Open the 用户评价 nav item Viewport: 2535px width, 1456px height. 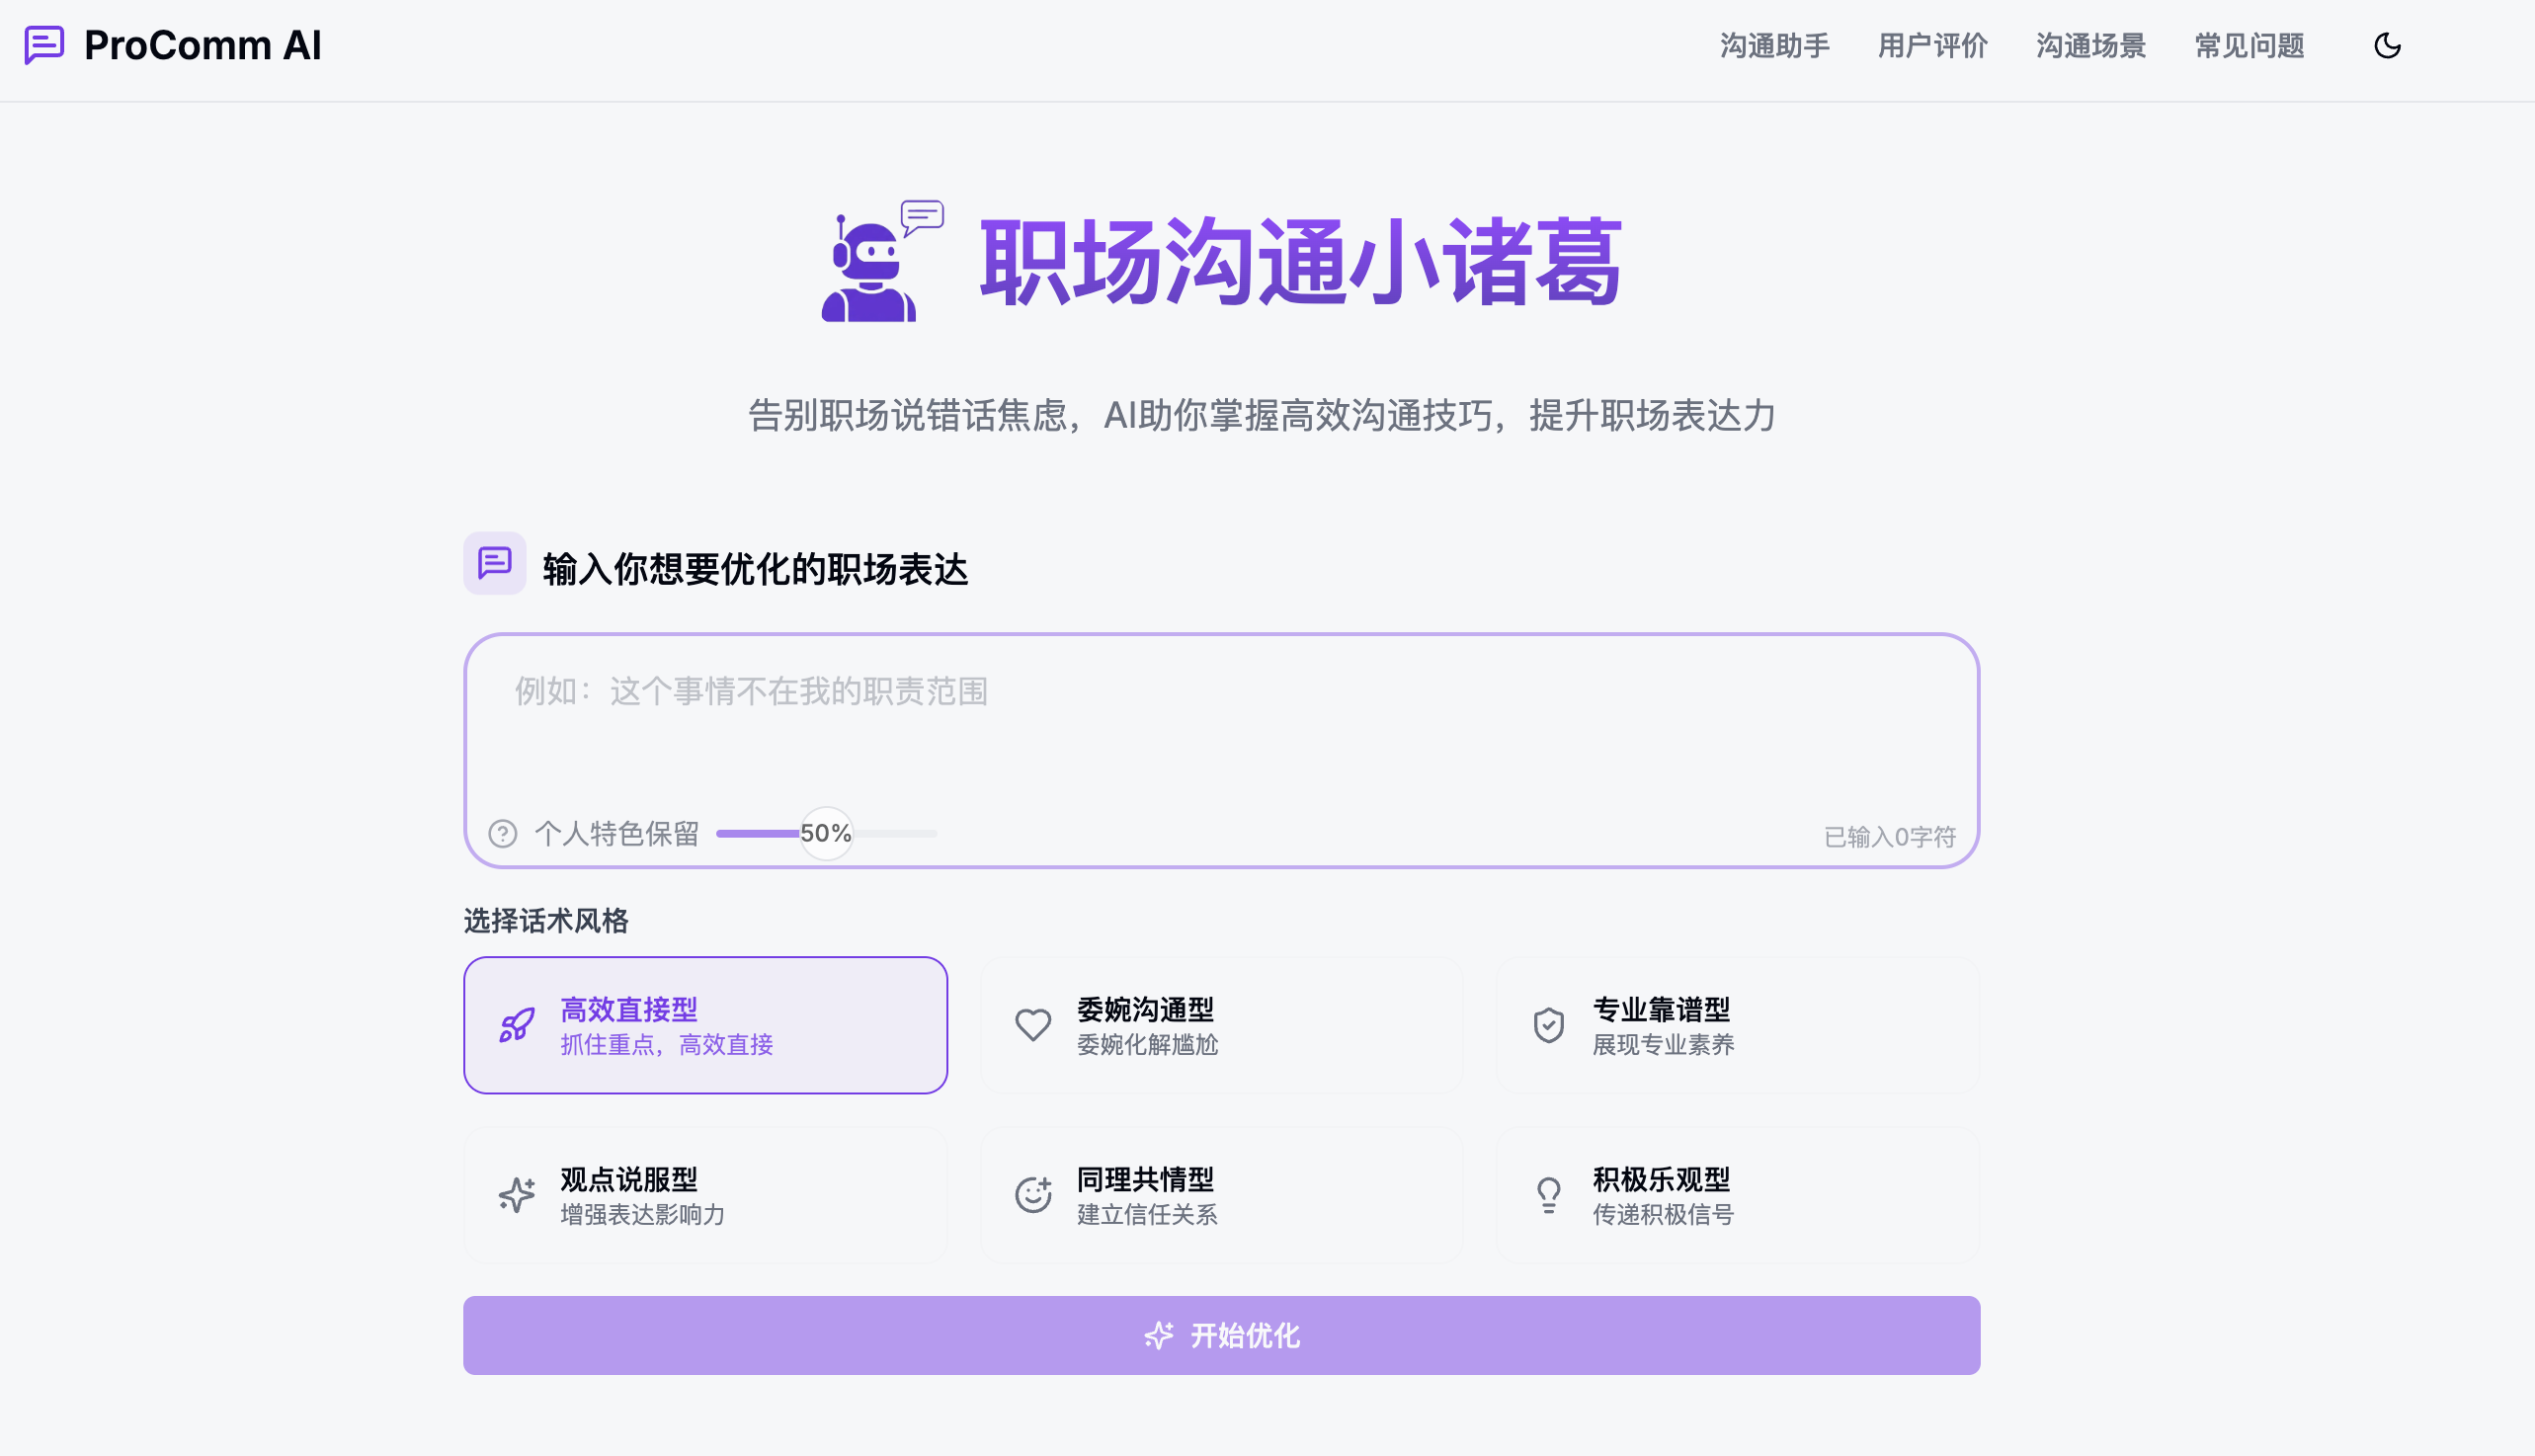tap(1932, 46)
